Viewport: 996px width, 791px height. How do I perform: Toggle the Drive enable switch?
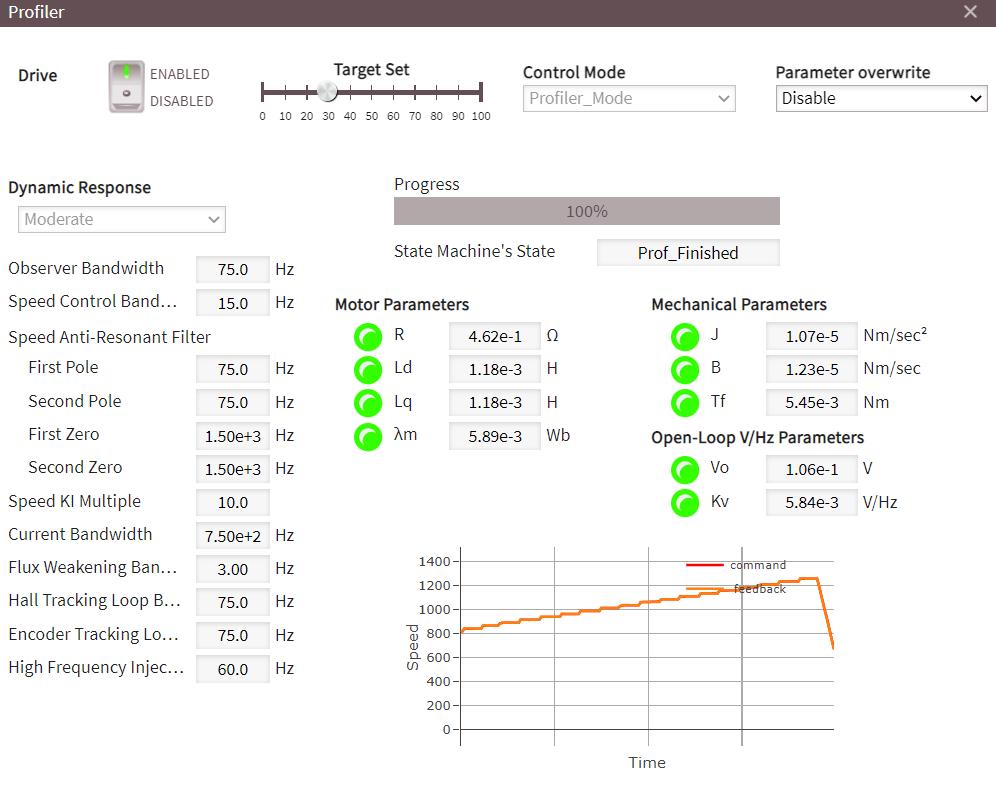click(x=126, y=87)
